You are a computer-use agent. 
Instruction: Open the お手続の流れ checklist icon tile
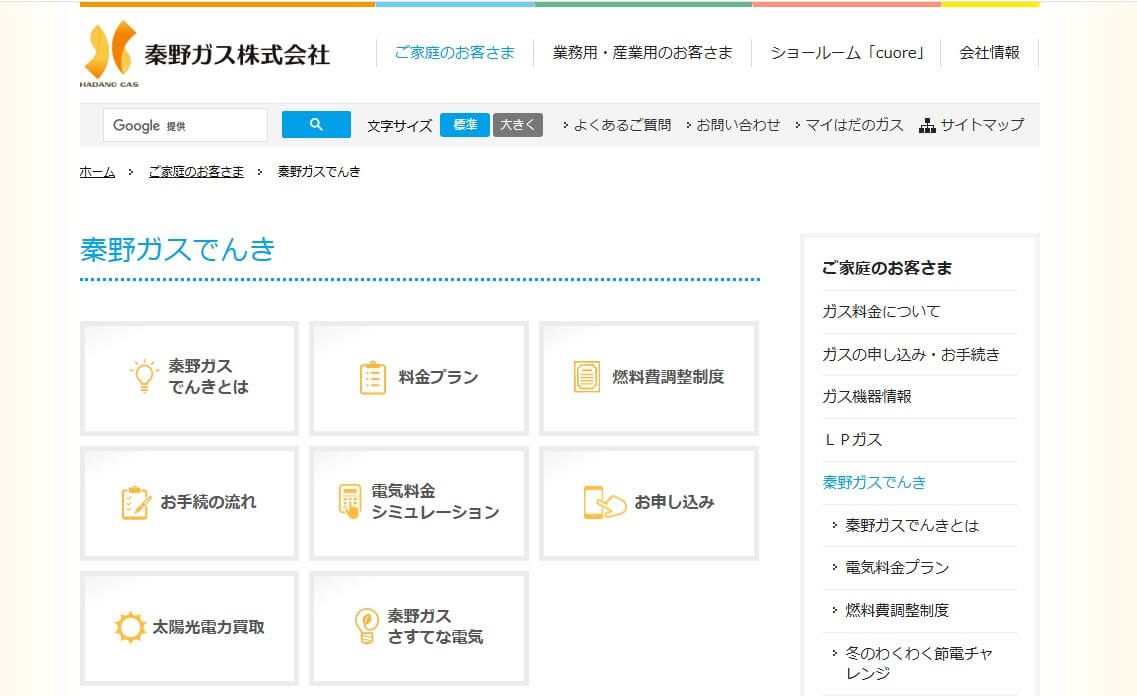pos(189,502)
